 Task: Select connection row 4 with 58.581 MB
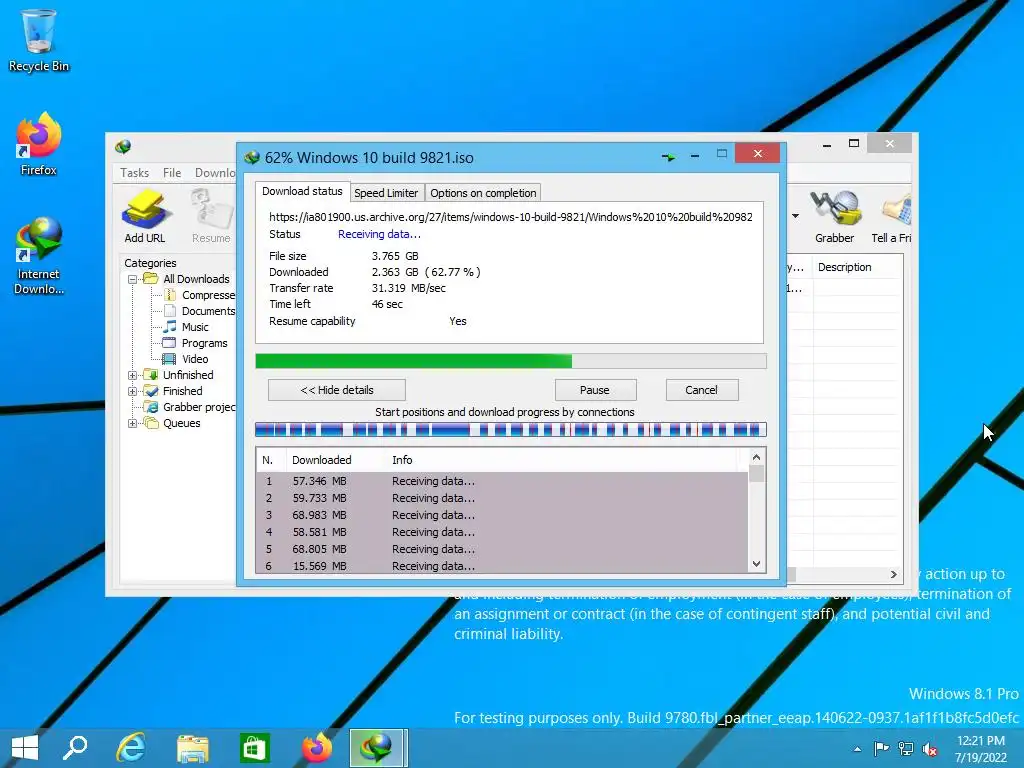pos(502,532)
